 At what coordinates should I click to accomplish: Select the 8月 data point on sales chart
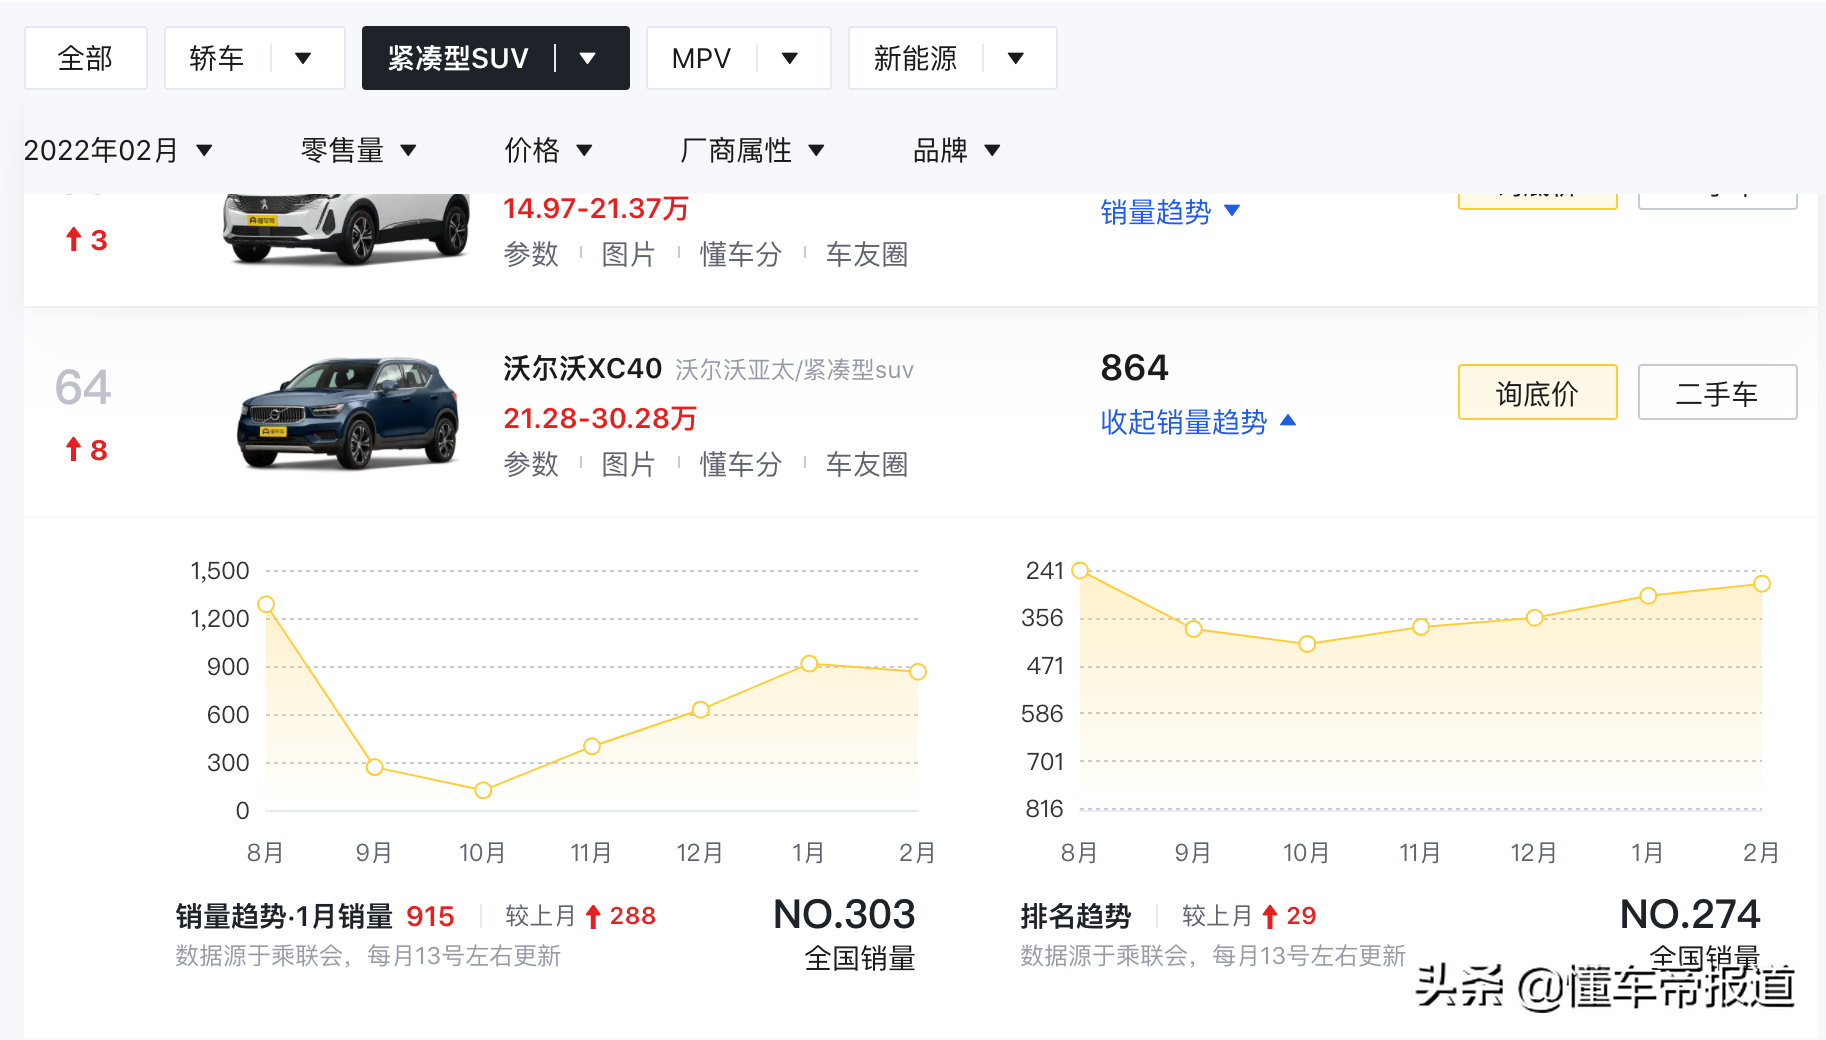click(x=266, y=604)
